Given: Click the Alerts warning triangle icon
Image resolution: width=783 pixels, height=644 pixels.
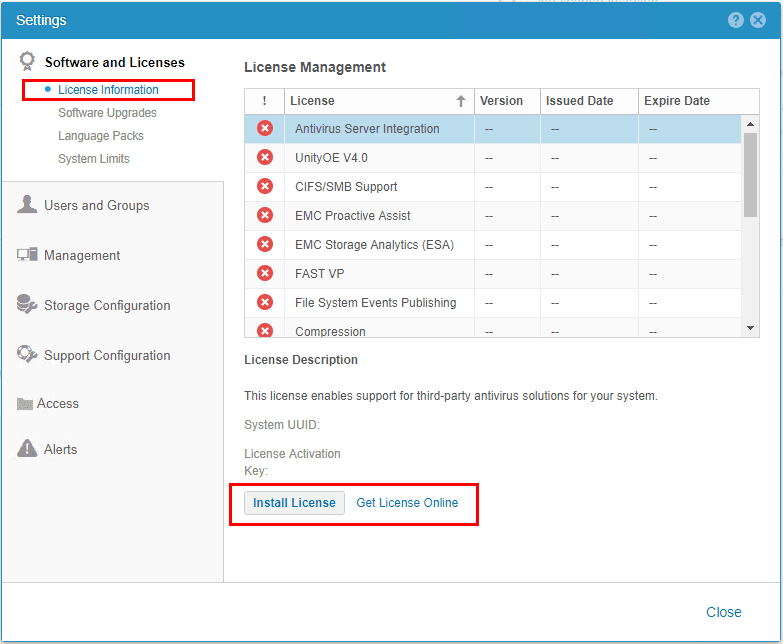Looking at the screenshot, I should click(x=27, y=449).
